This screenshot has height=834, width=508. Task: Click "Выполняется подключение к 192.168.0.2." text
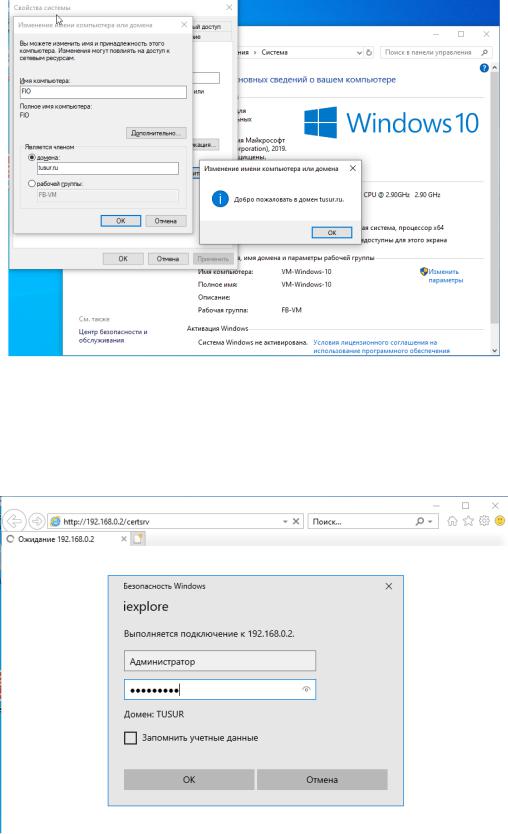209,633
